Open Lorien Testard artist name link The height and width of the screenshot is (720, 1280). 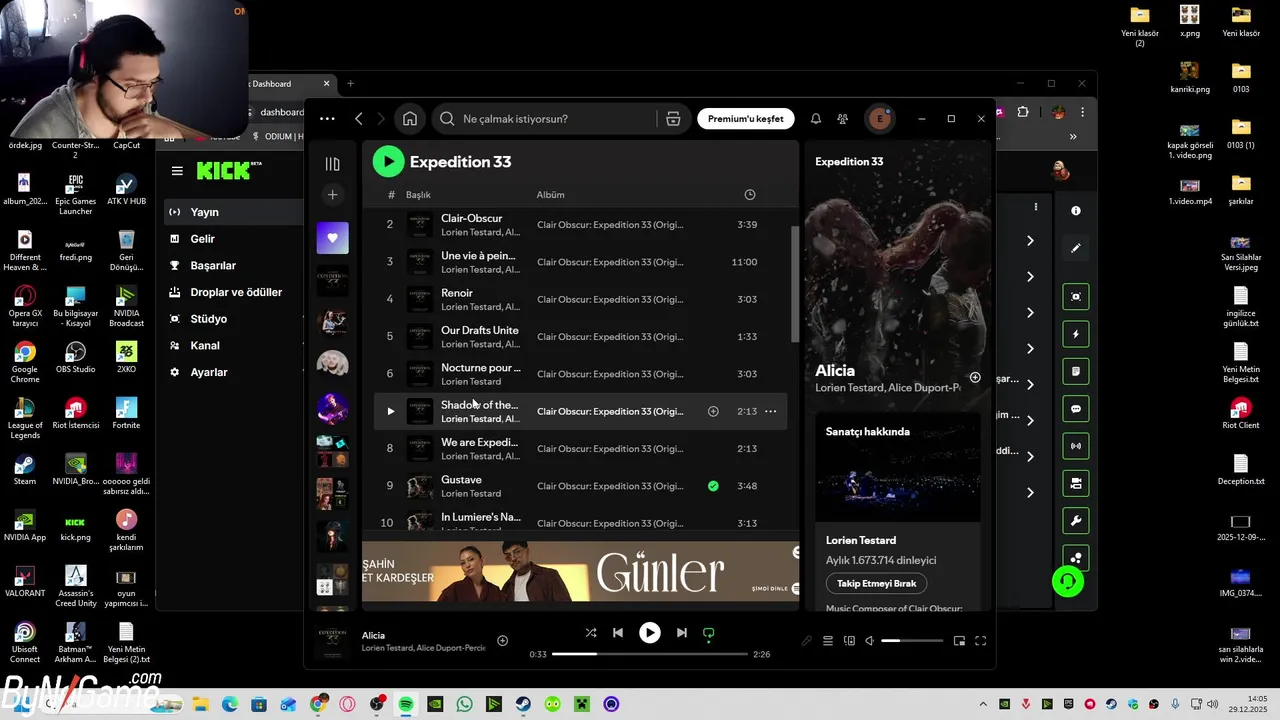point(861,540)
